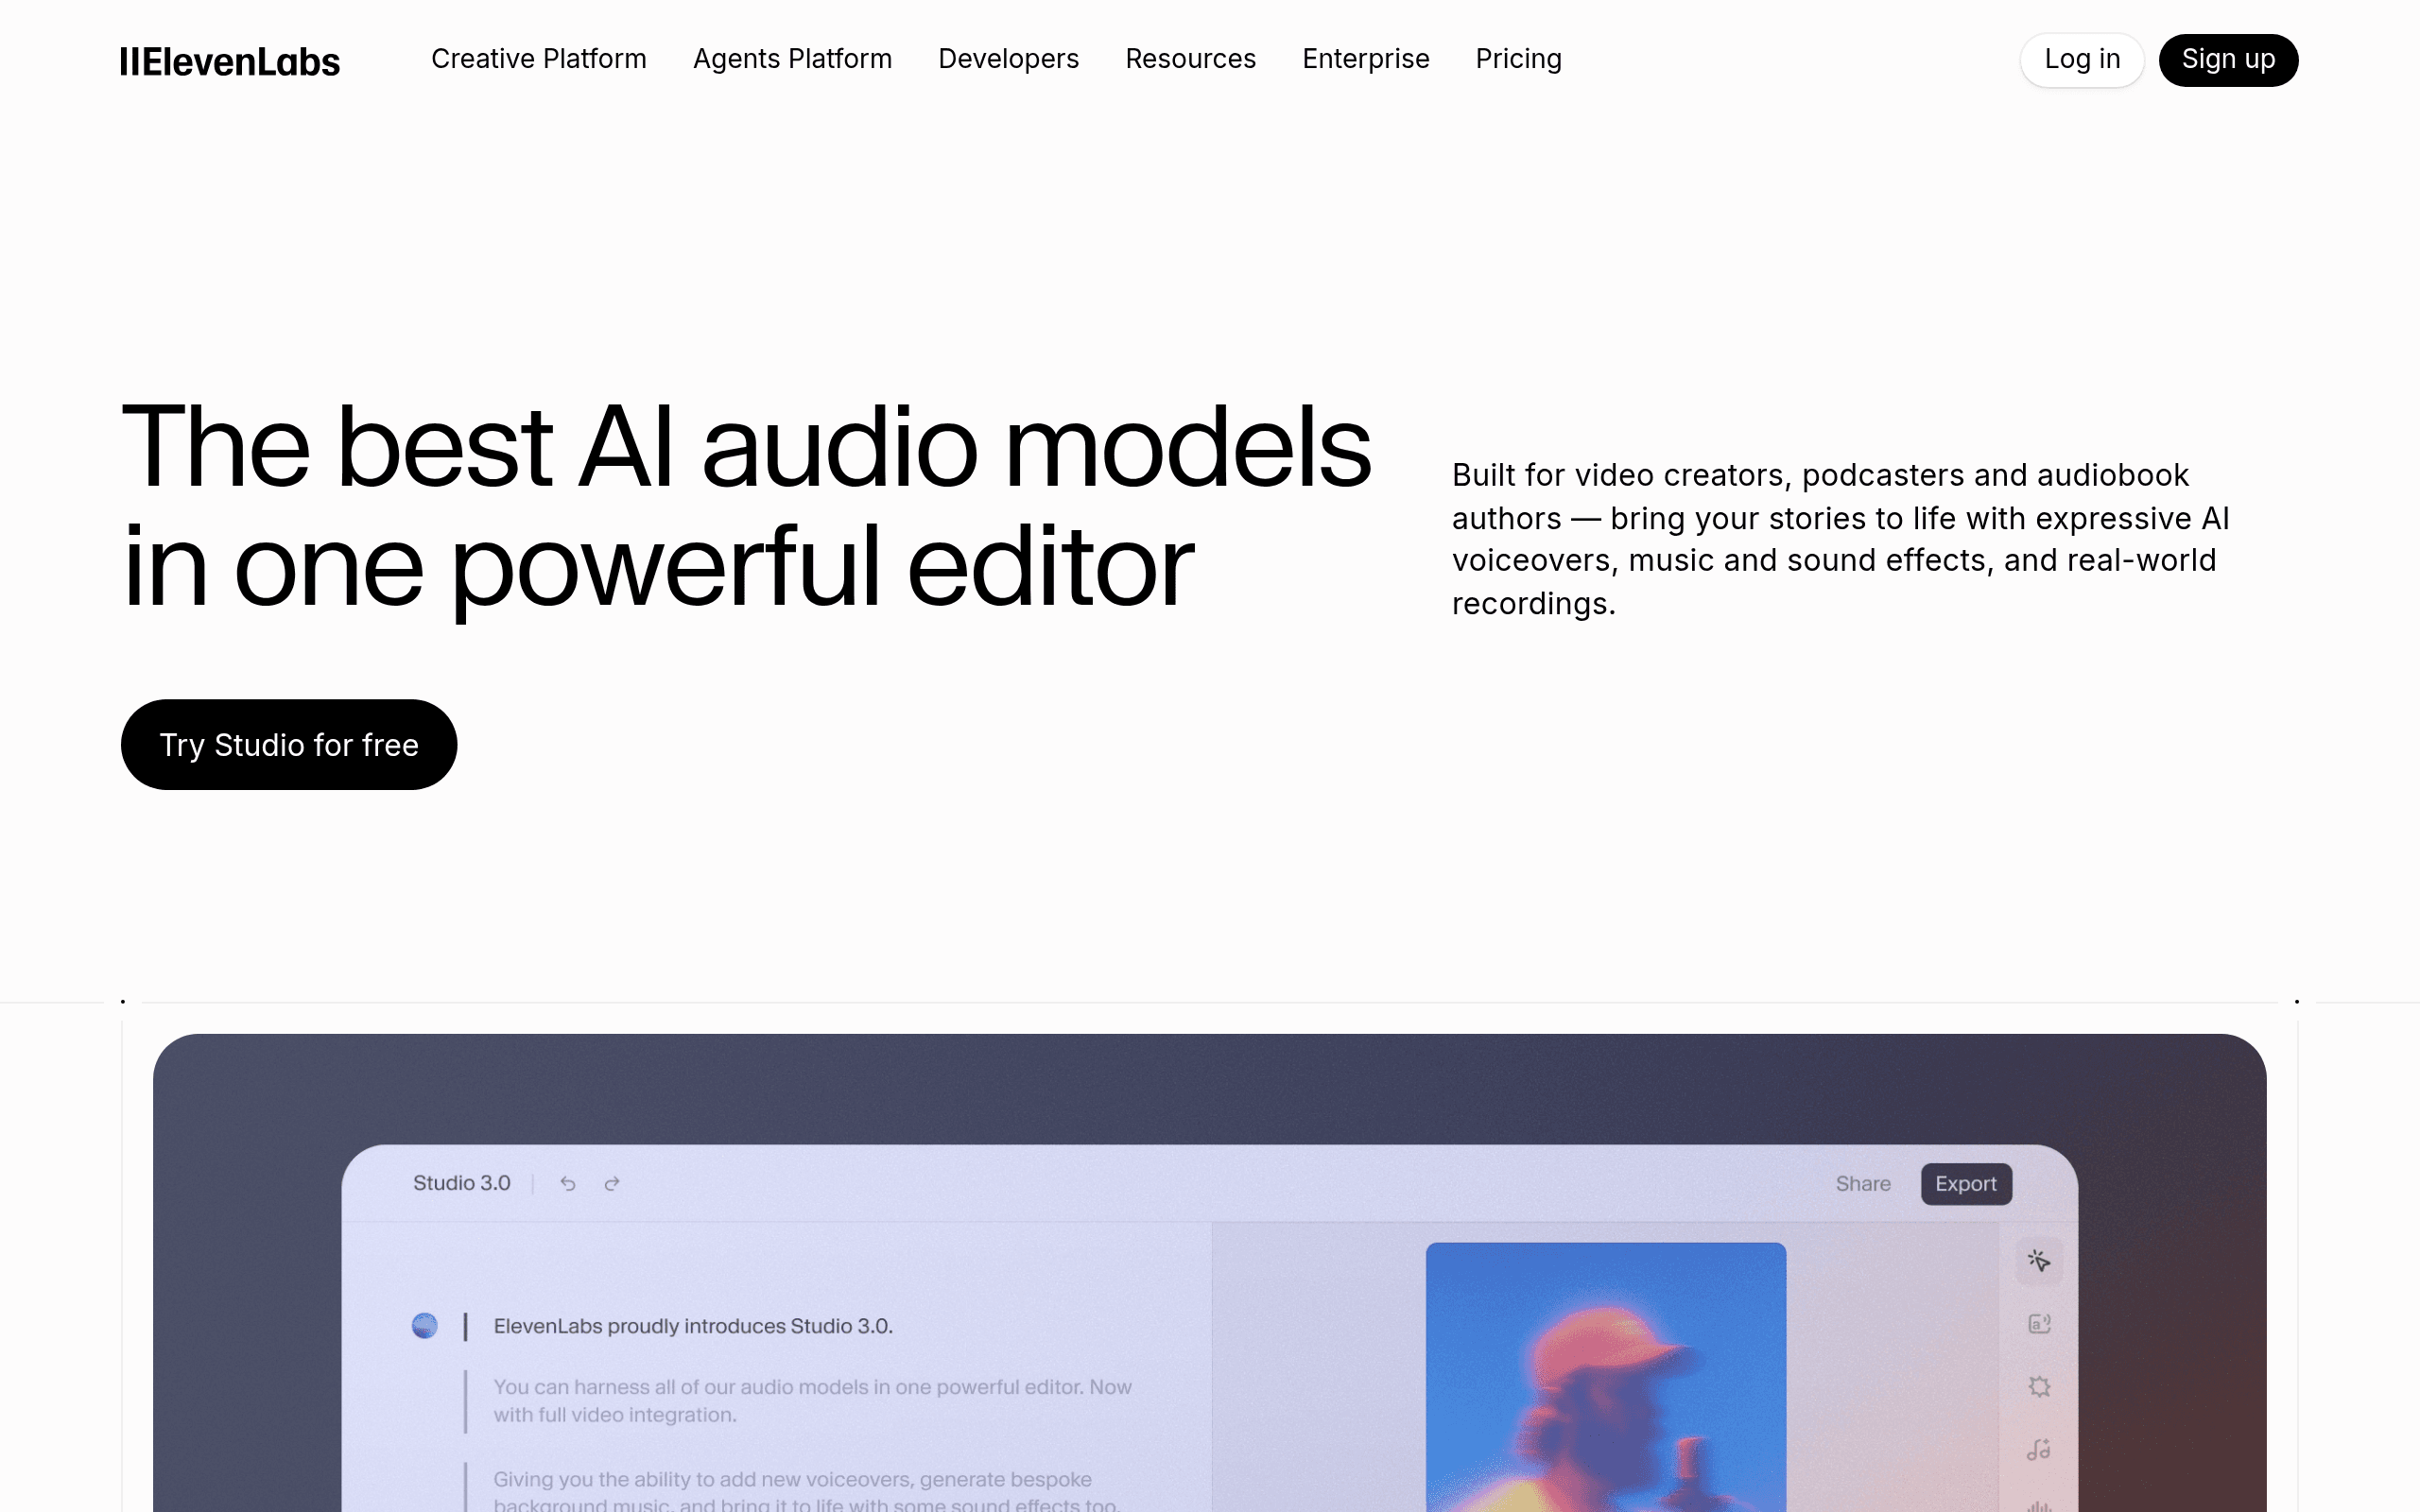Screen dimensions: 2420x1512
Task: Click the undo arrow in Studio 3.0
Action: click(568, 1184)
